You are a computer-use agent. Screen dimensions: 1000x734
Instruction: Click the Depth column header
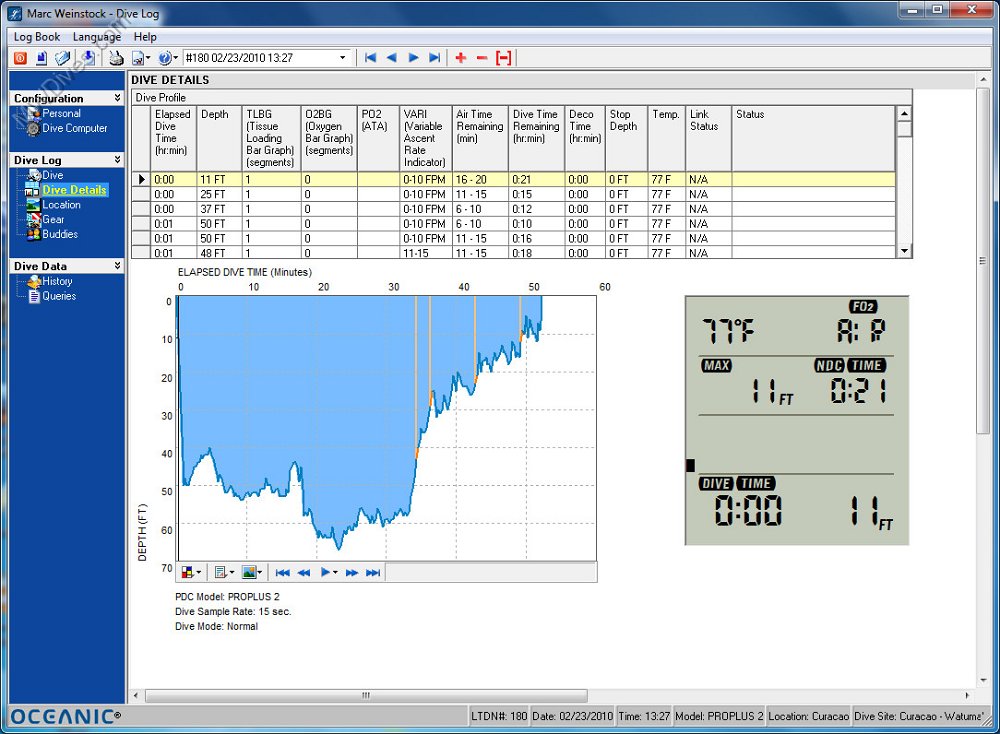[x=219, y=138]
